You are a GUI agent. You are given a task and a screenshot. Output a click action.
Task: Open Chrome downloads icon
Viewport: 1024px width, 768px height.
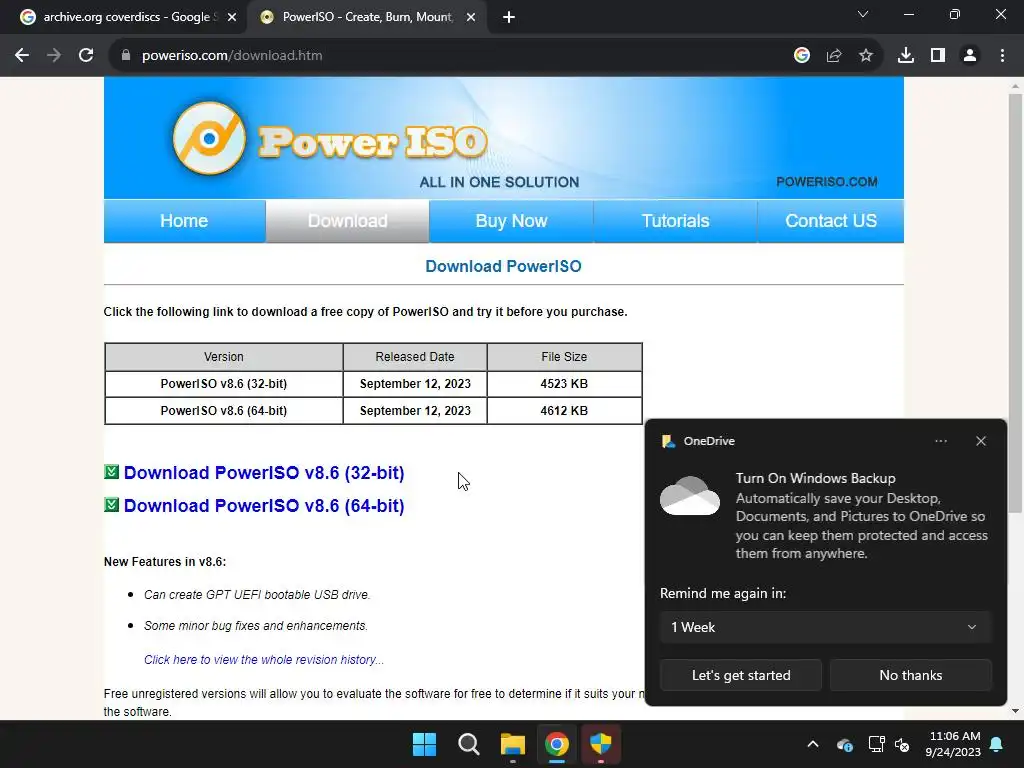pyautogui.click(x=906, y=56)
